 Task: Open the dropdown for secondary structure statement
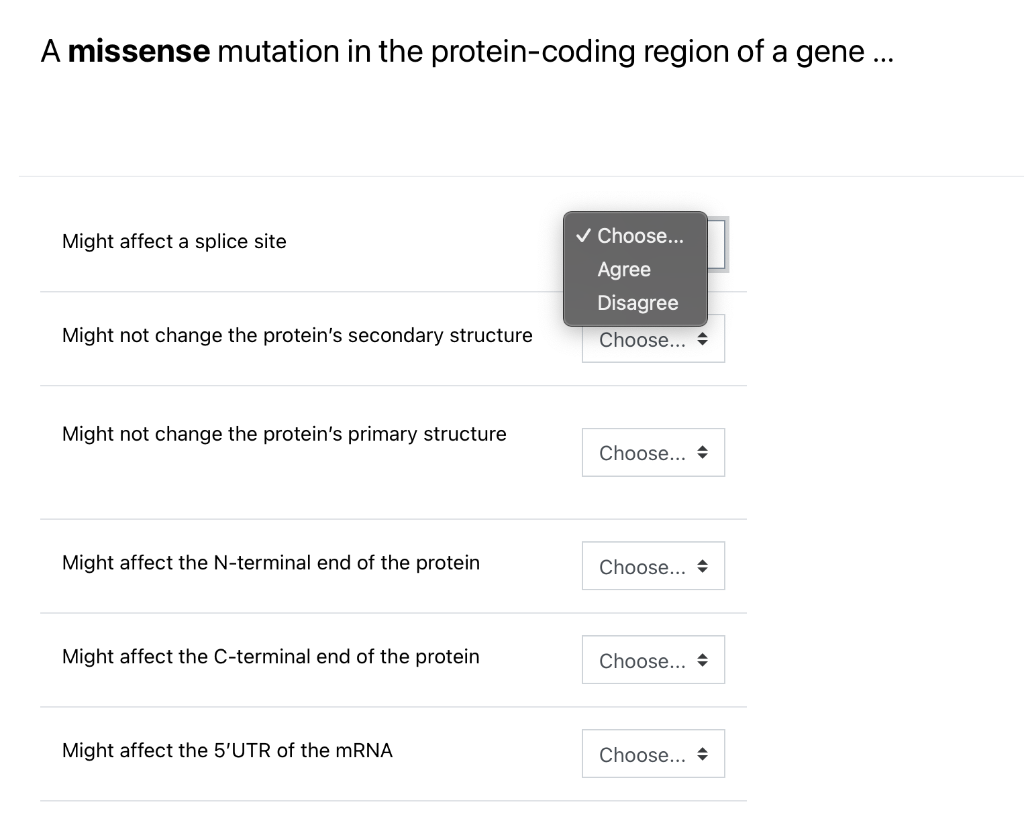(x=653, y=338)
